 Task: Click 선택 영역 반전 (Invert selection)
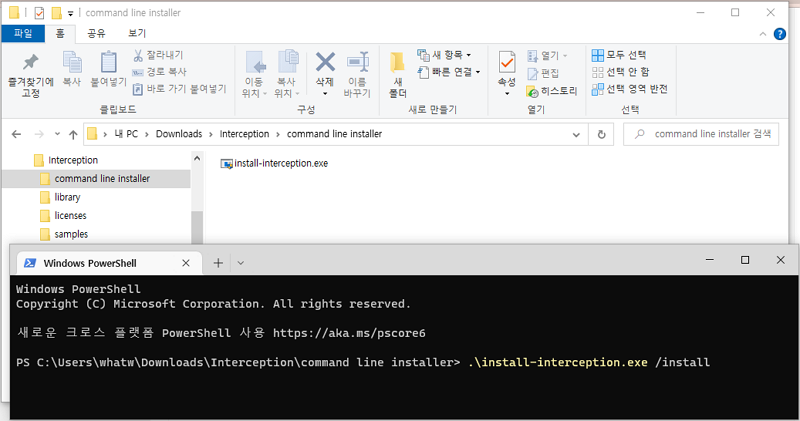pyautogui.click(x=630, y=89)
